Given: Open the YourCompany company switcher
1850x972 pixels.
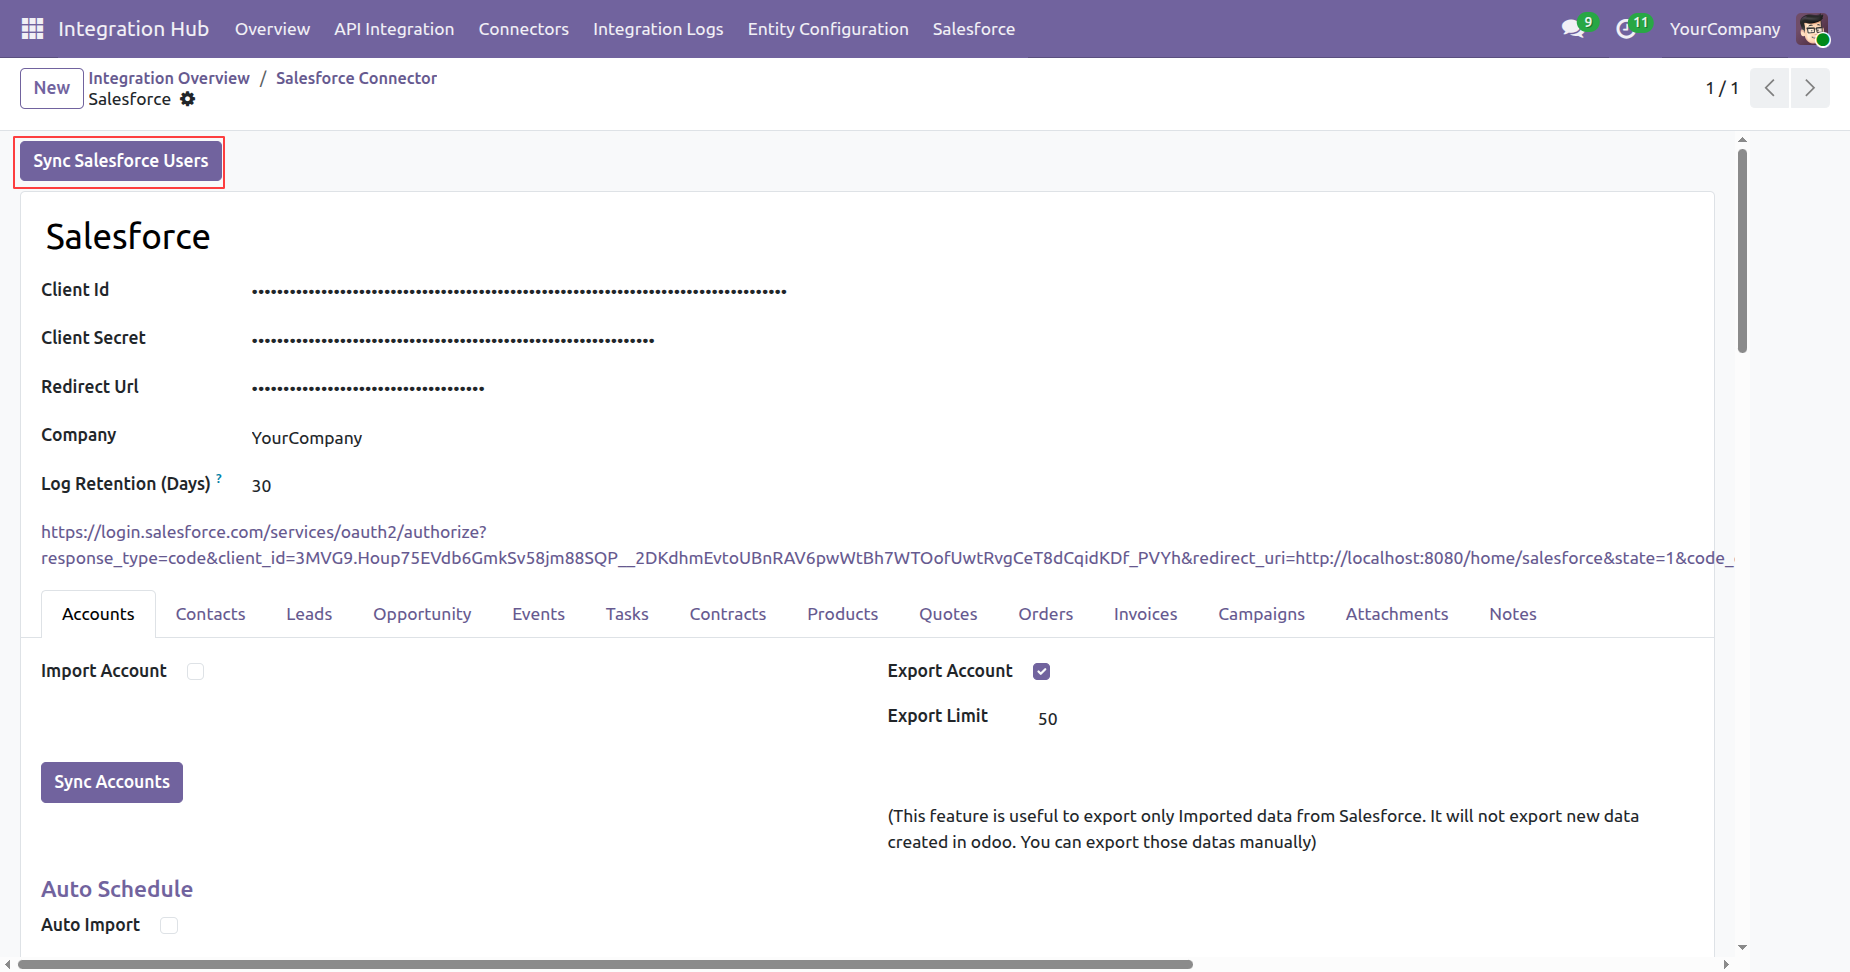Looking at the screenshot, I should [1725, 29].
